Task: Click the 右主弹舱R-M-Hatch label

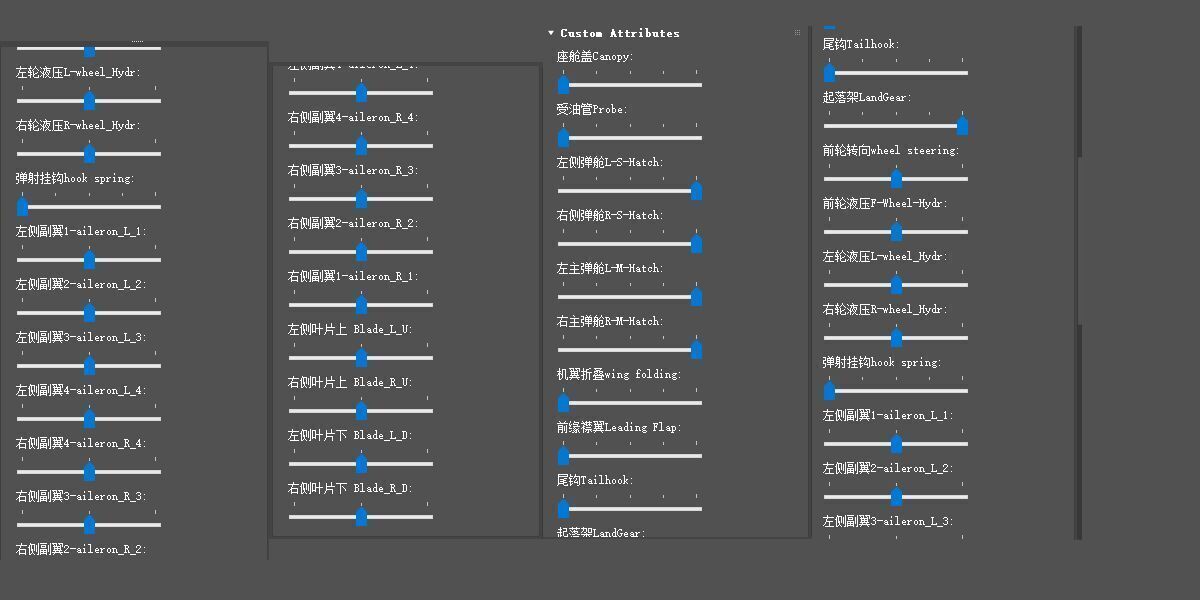Action: coord(609,322)
